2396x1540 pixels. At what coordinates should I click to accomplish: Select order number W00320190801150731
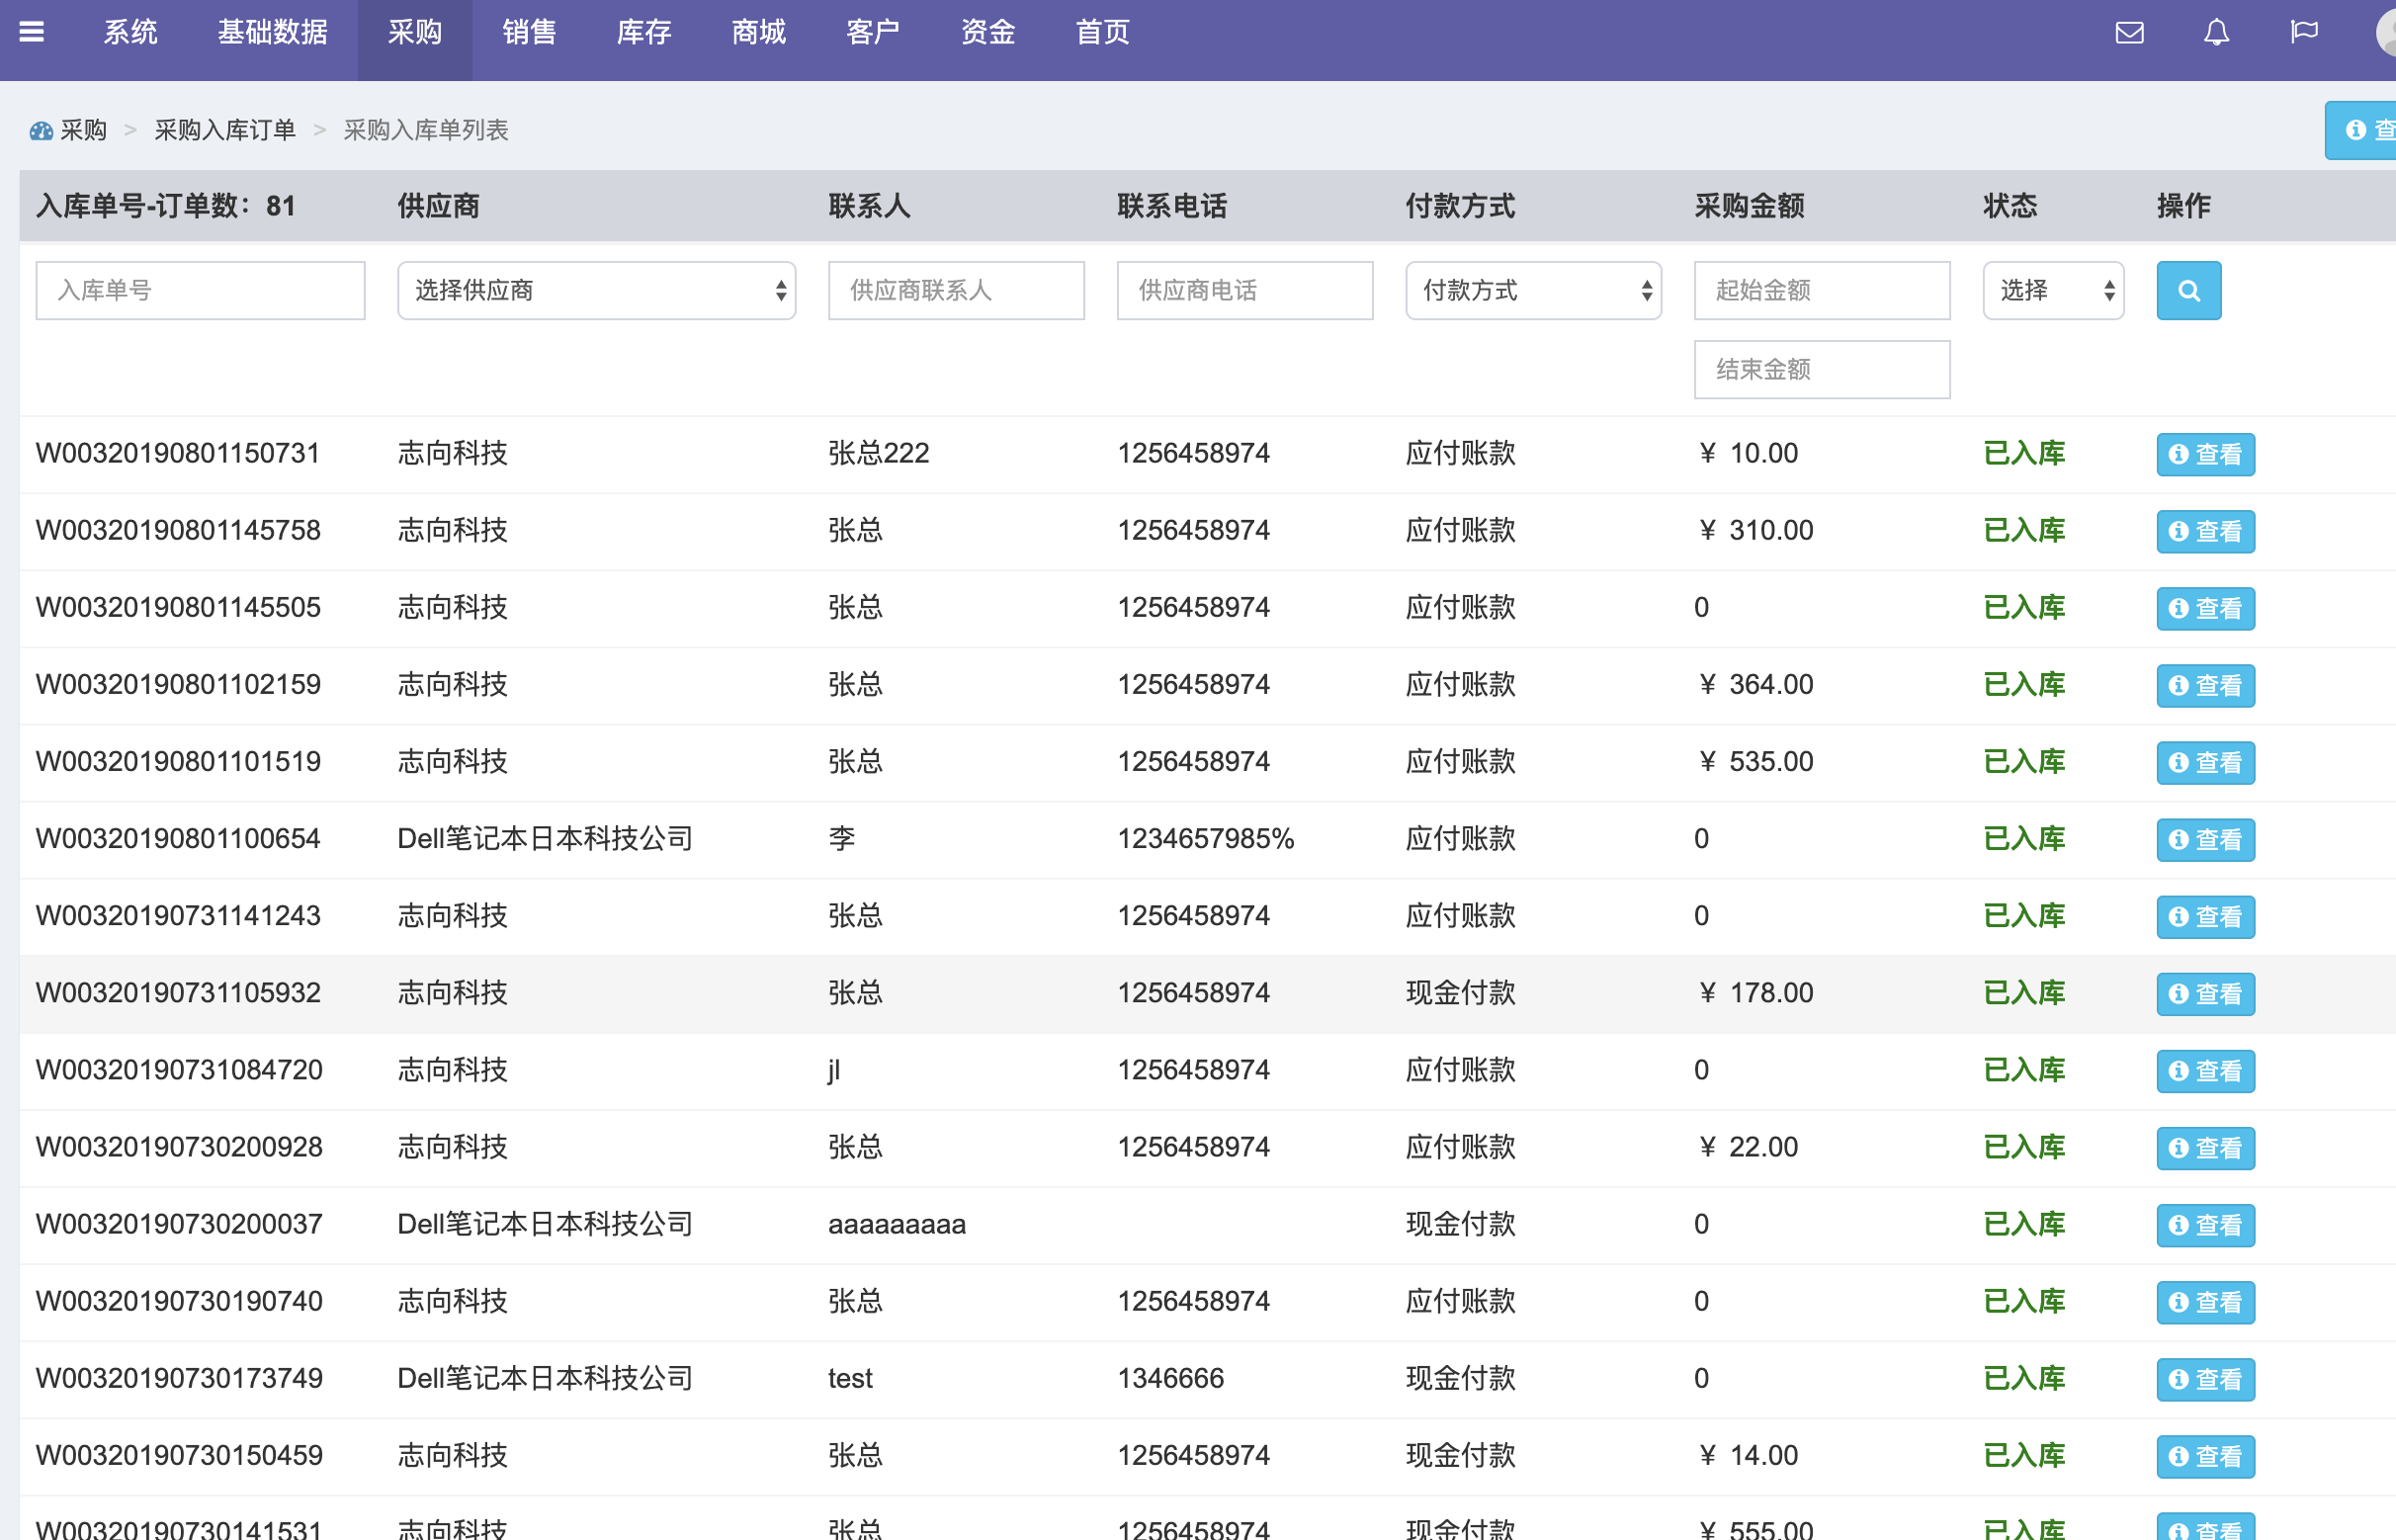tap(178, 454)
